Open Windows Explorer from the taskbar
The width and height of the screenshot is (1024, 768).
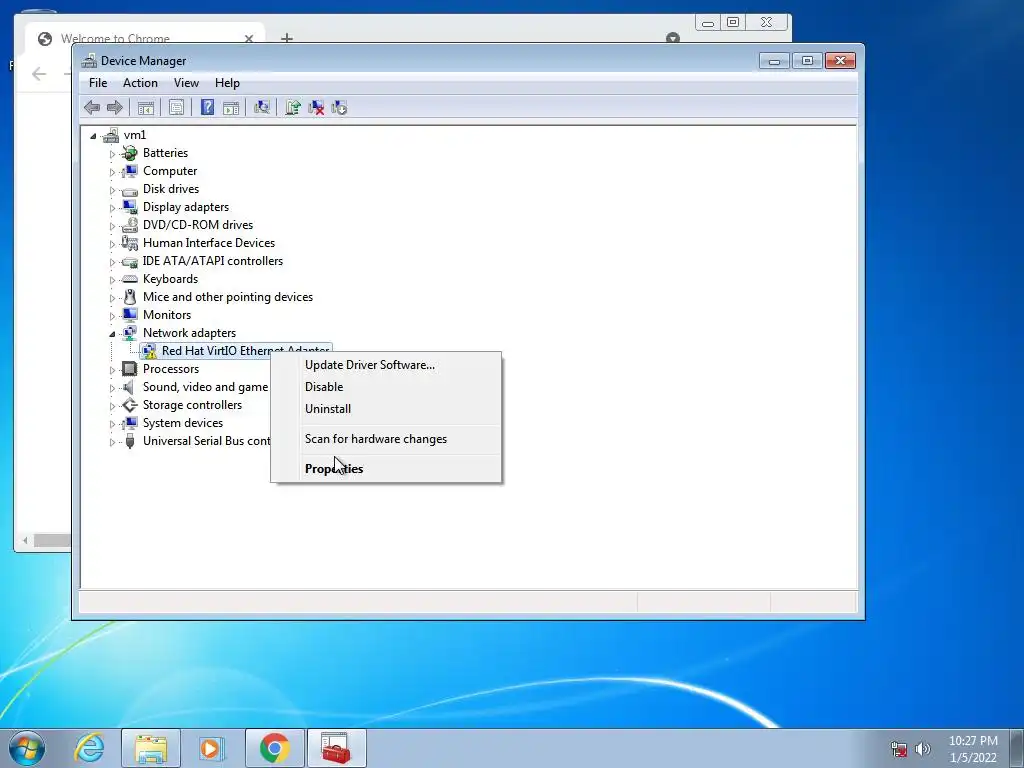(x=151, y=748)
